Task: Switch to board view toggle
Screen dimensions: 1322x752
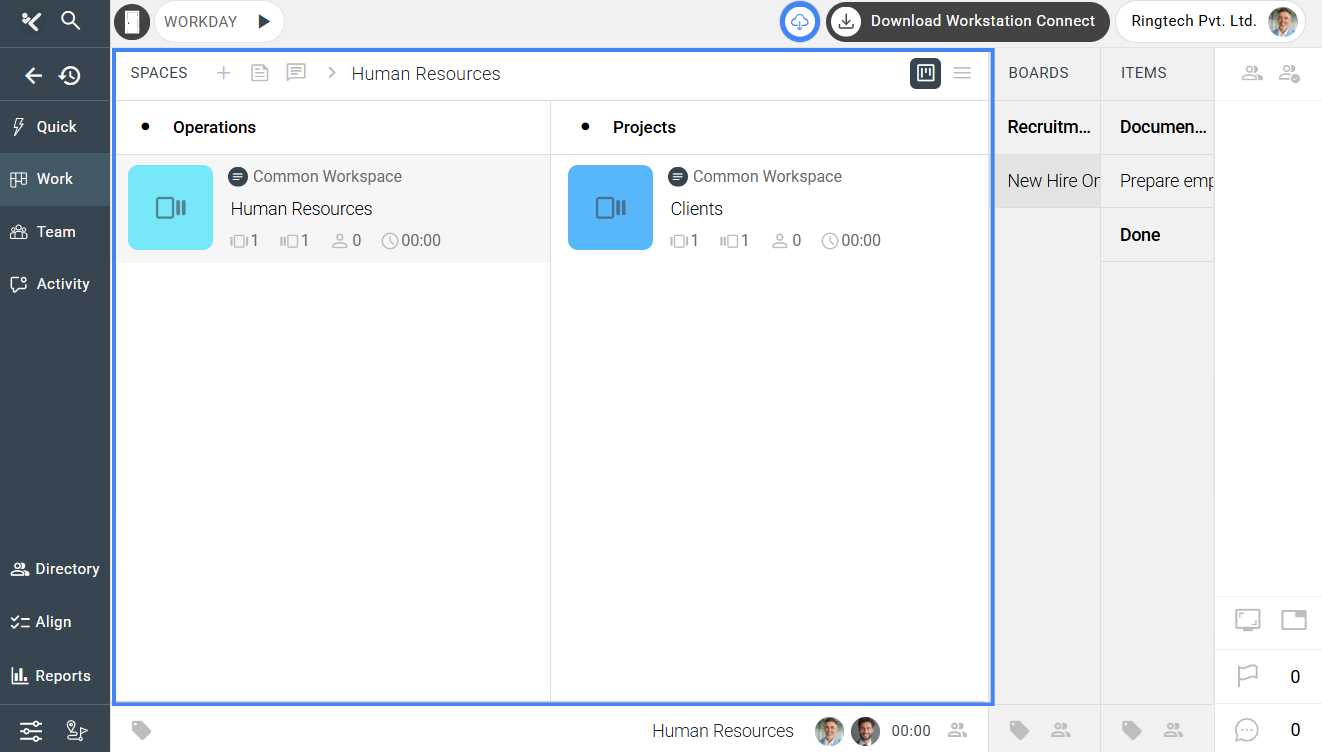Action: [925, 73]
